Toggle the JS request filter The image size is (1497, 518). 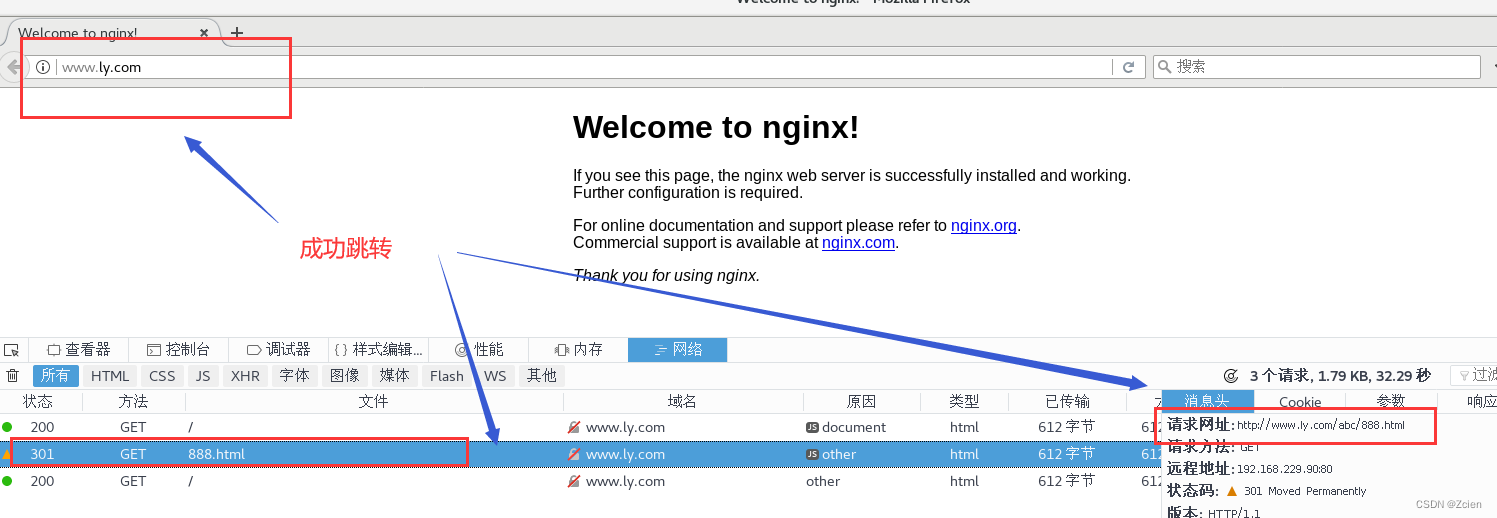(x=203, y=376)
